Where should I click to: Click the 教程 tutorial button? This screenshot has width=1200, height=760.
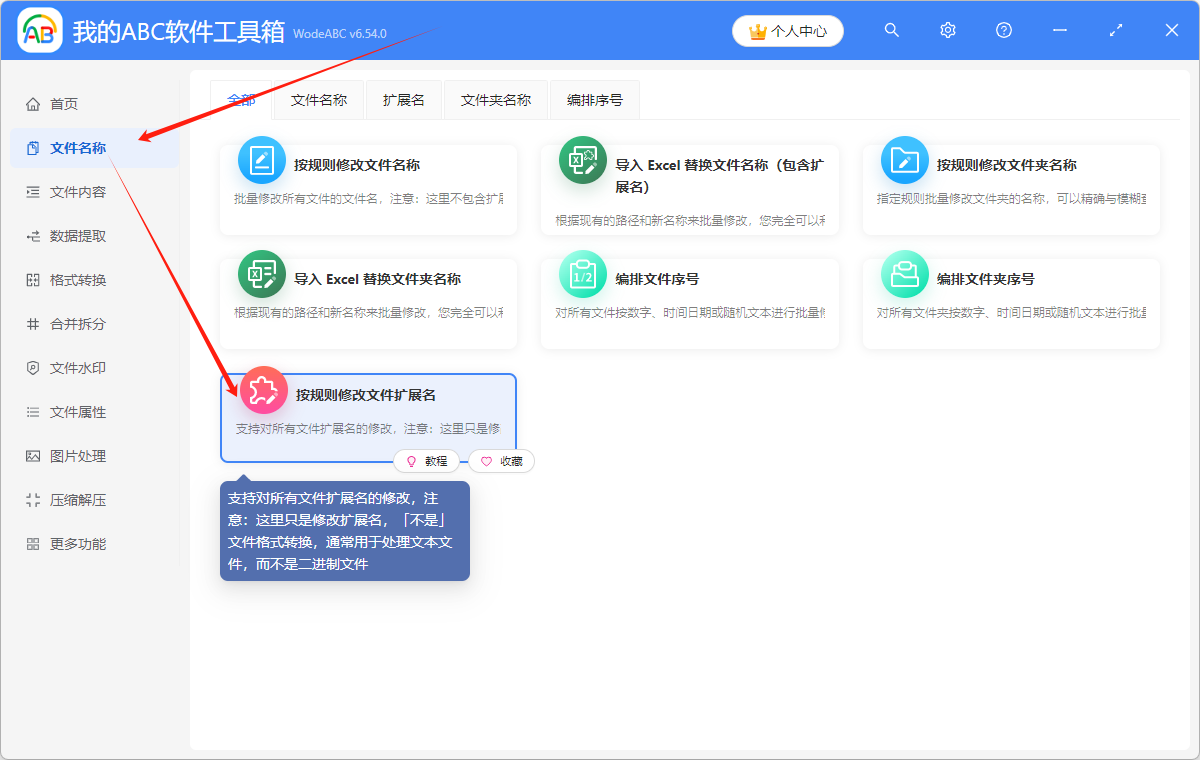pyautogui.click(x=428, y=461)
